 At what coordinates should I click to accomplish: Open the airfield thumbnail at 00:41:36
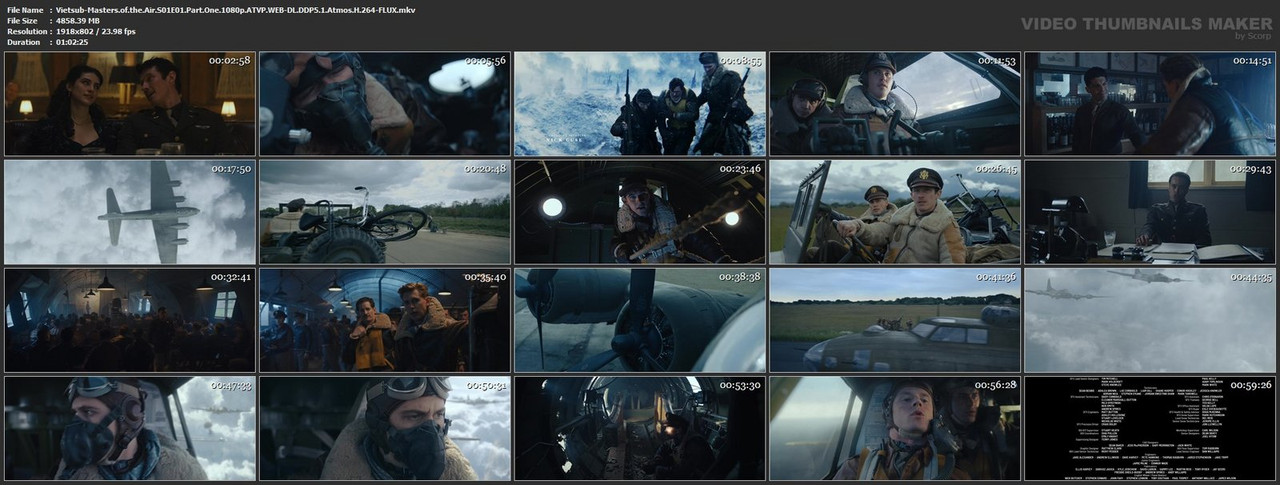[x=895, y=320]
